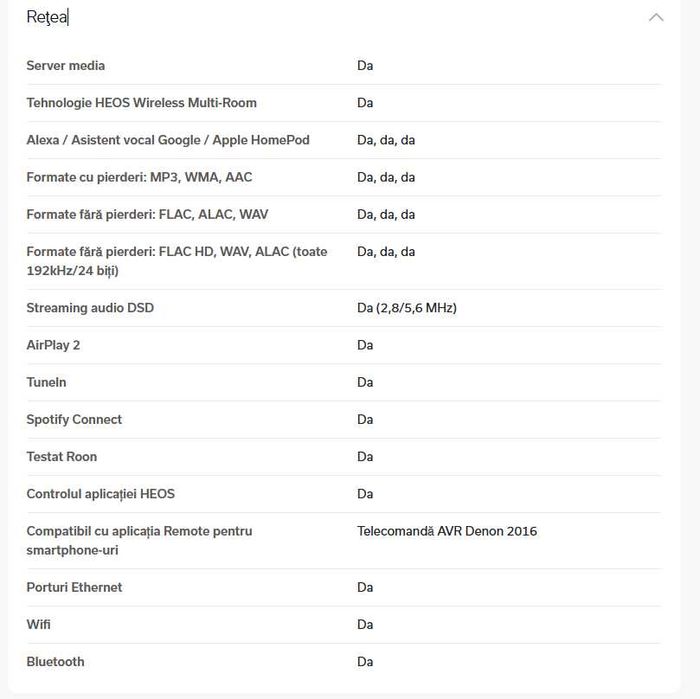This screenshot has height=699, width=700.
Task: Collapse the Rețea section chevron
Action: [x=656, y=17]
